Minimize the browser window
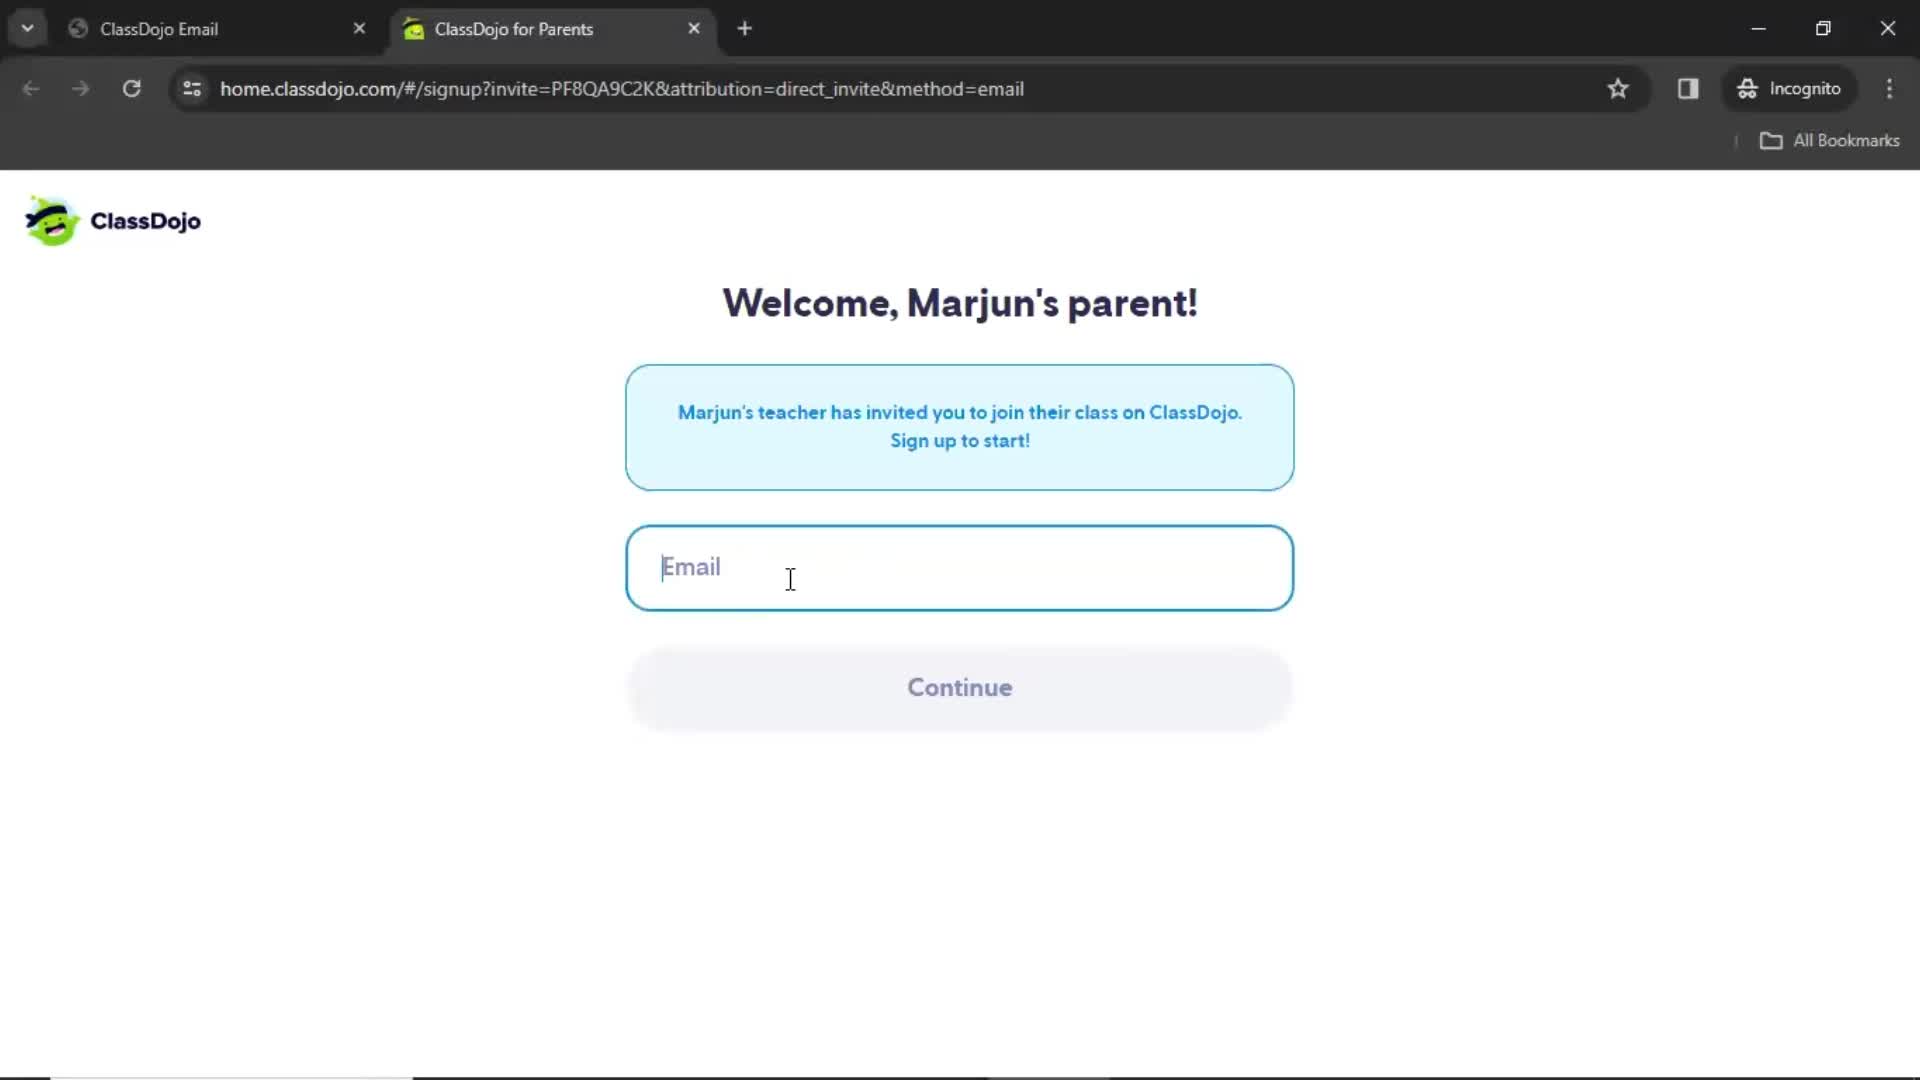 (1758, 29)
